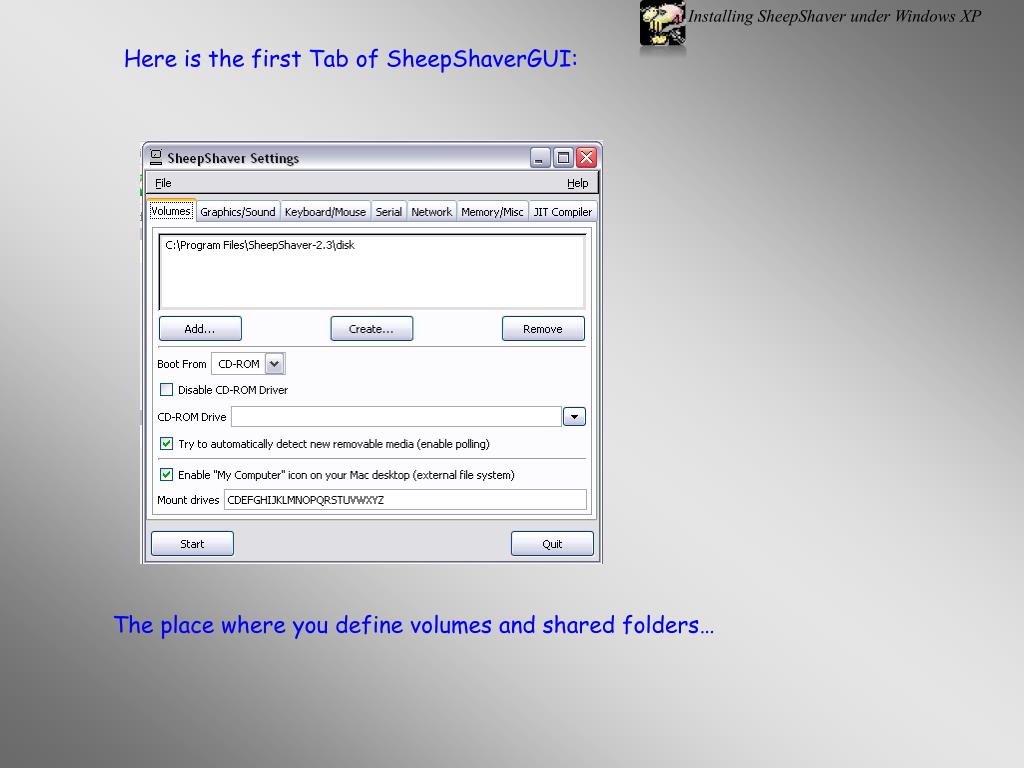Click the SheepShaver mascot icon in the slide header

pos(662,24)
